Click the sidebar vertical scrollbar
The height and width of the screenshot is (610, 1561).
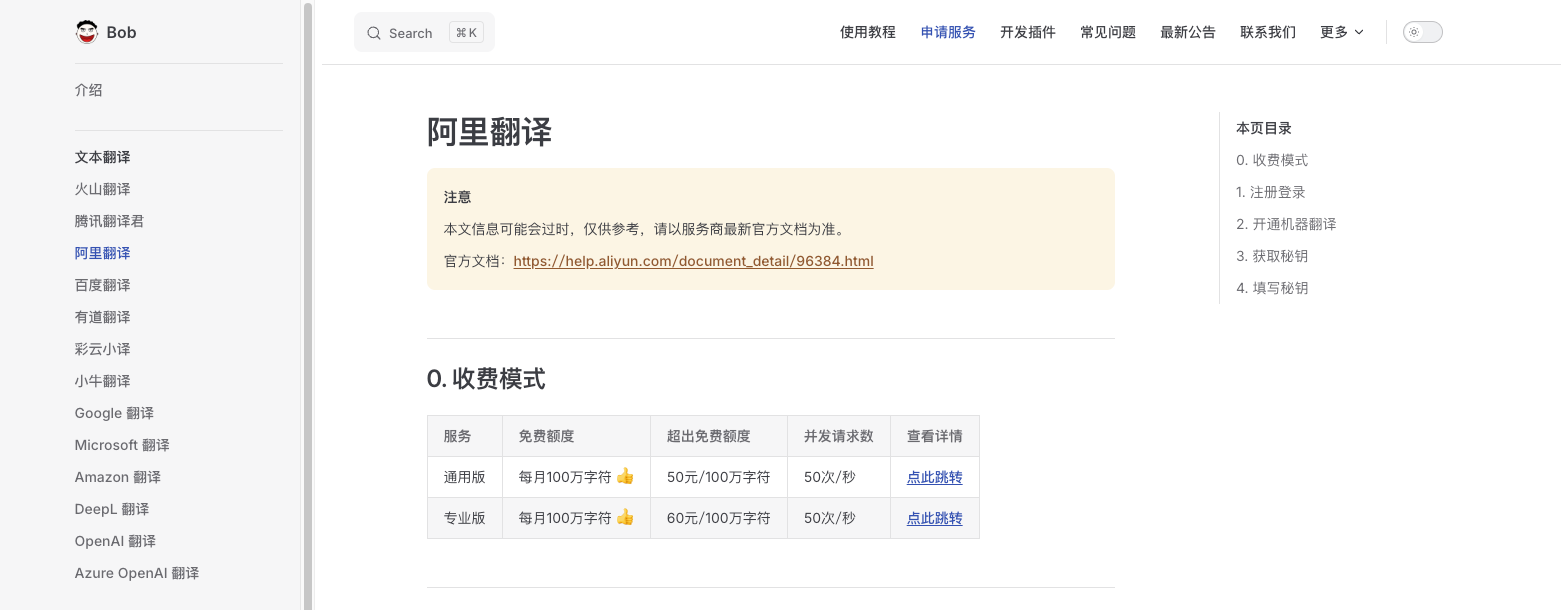(308, 305)
